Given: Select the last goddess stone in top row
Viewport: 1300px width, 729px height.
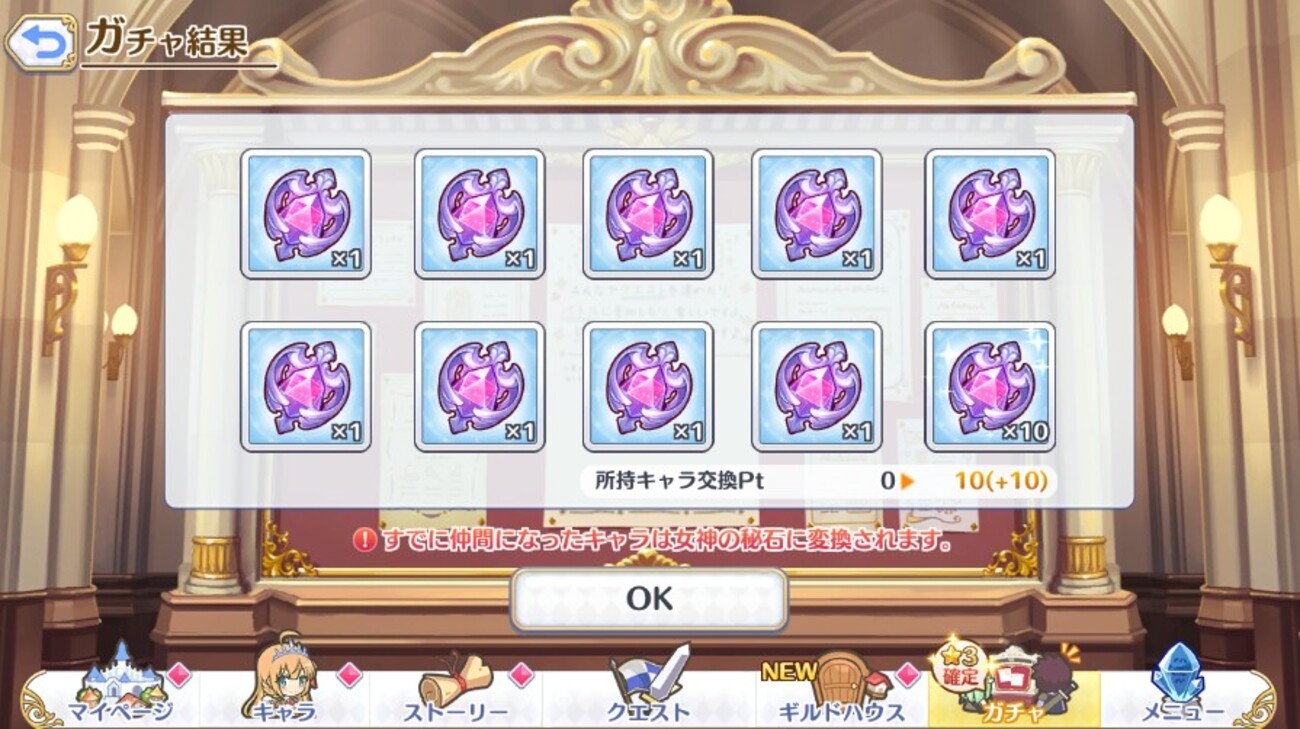Looking at the screenshot, I should [990, 214].
